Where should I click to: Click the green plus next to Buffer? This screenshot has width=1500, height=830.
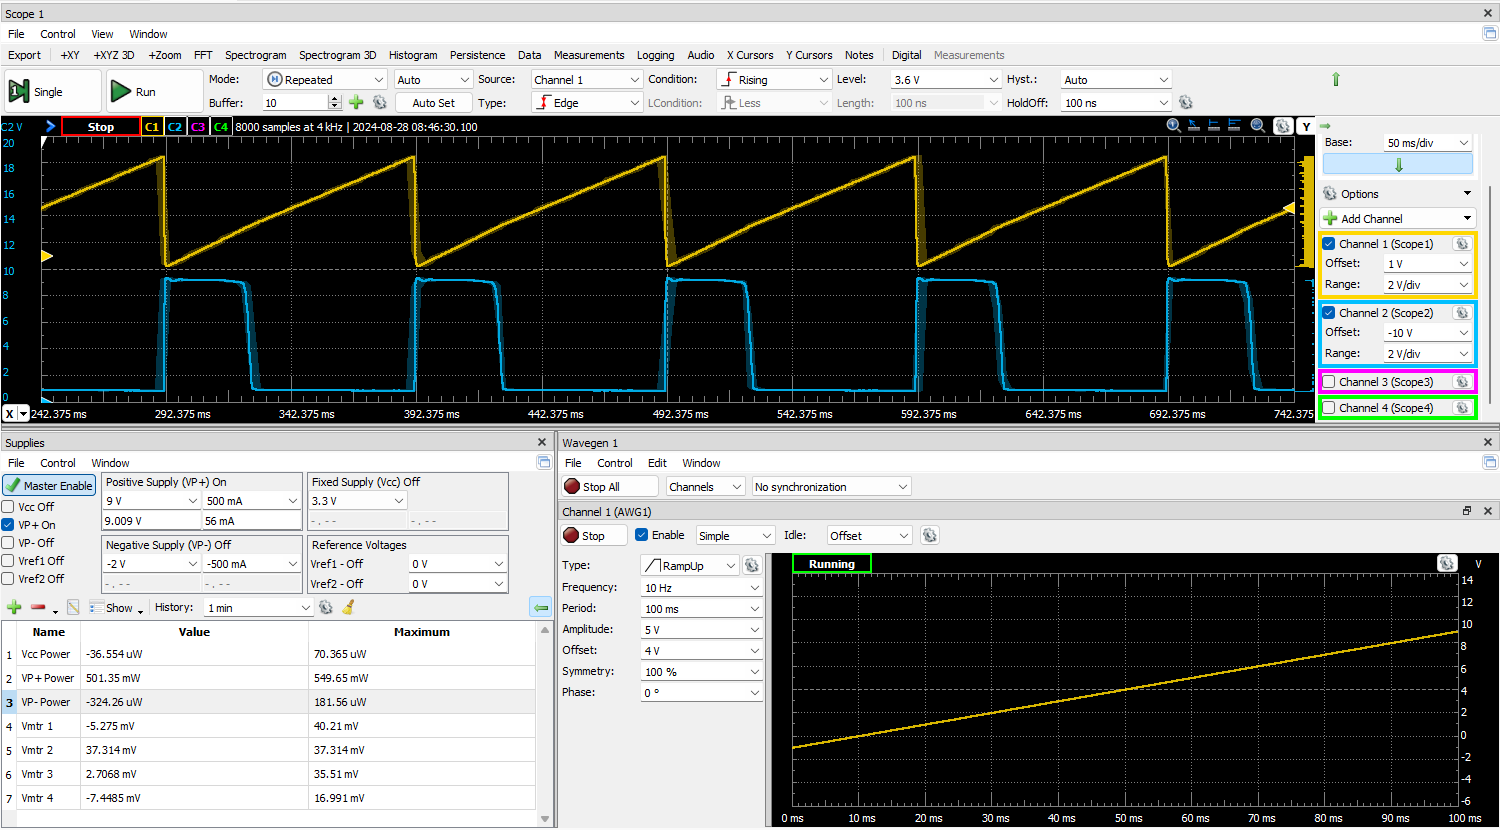coord(356,103)
